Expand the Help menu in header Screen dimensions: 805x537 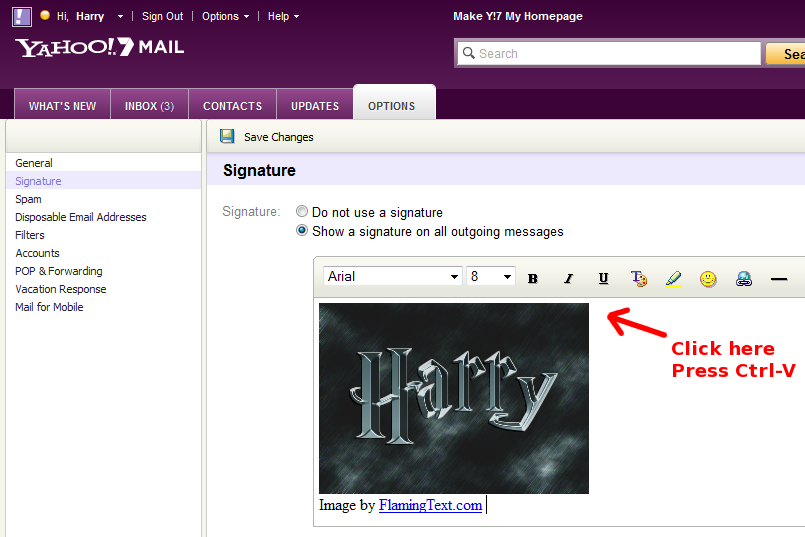tap(283, 16)
